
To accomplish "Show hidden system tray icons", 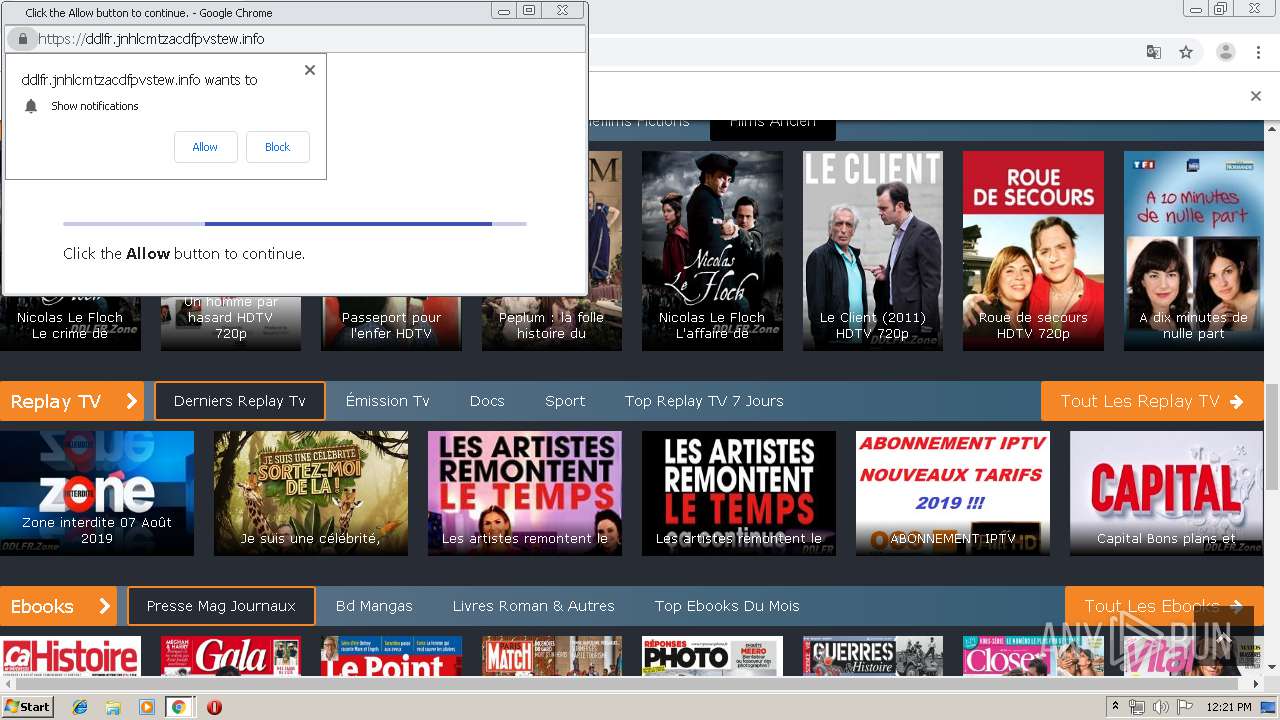I will 1115,707.
